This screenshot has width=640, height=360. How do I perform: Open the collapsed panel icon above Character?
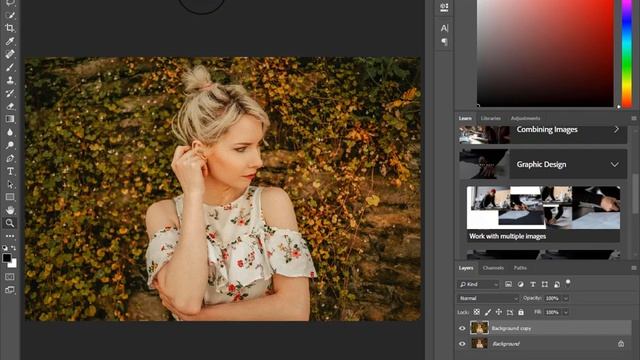[x=444, y=7]
